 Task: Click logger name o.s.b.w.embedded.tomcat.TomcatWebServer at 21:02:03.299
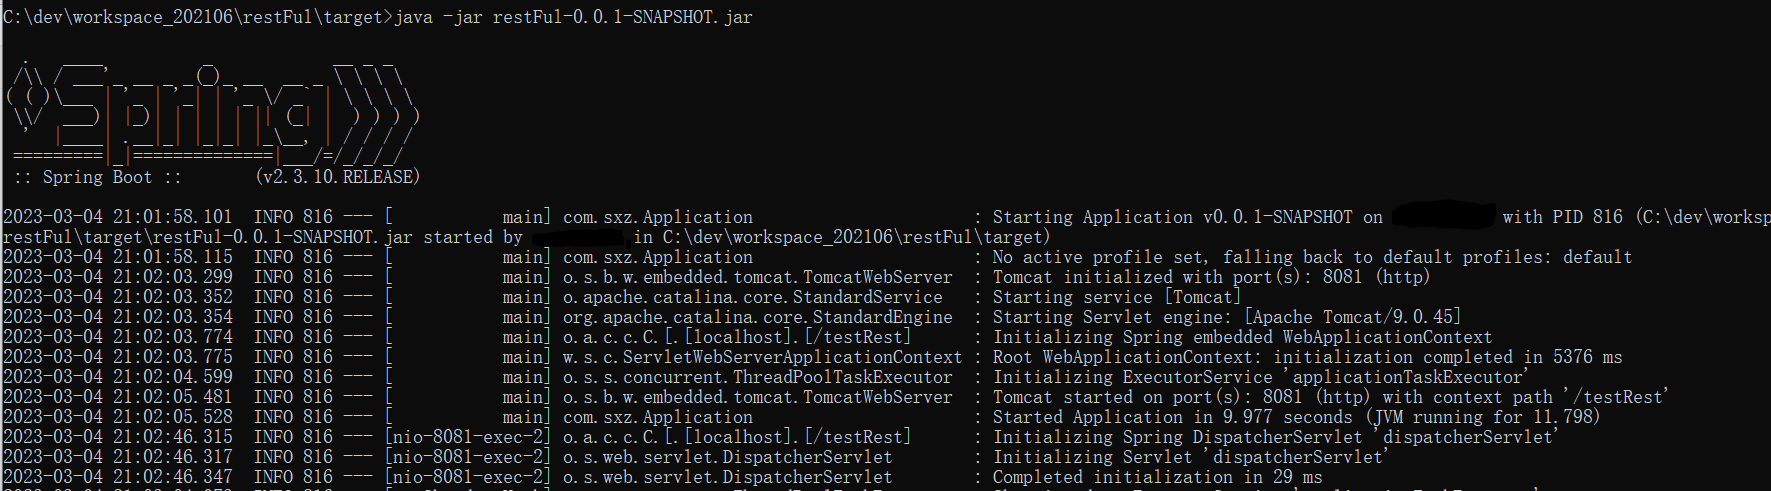[x=758, y=277]
